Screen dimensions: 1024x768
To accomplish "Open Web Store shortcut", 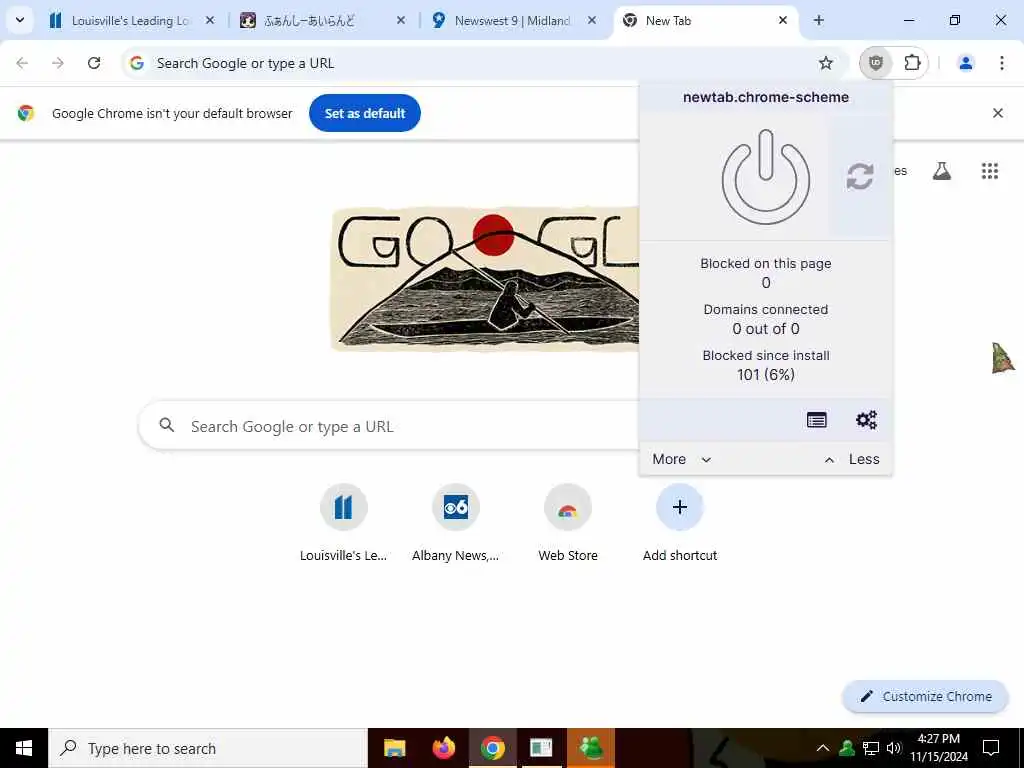I will [x=568, y=524].
